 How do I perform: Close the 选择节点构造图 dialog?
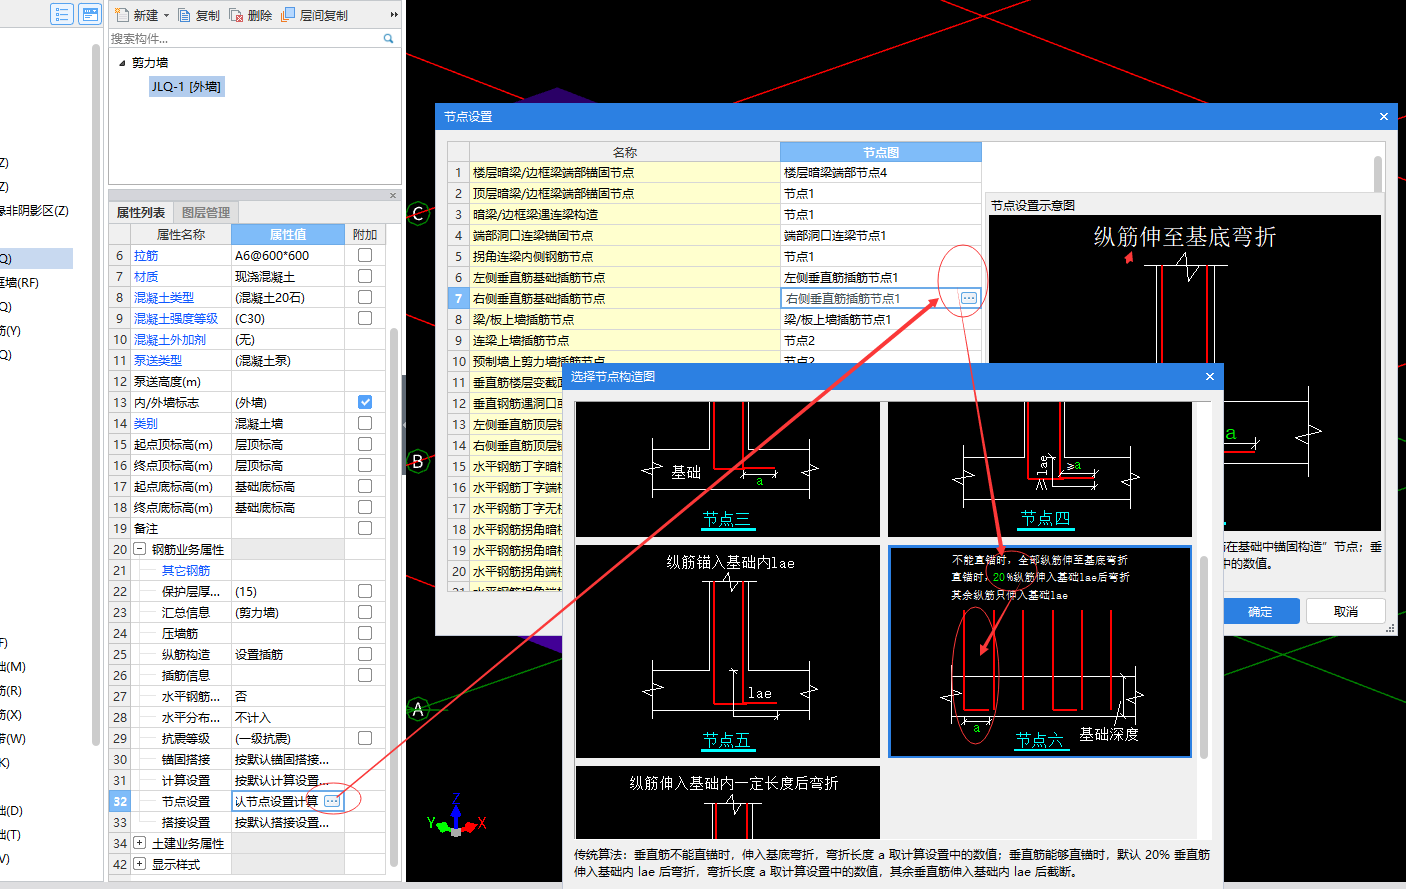(1210, 376)
